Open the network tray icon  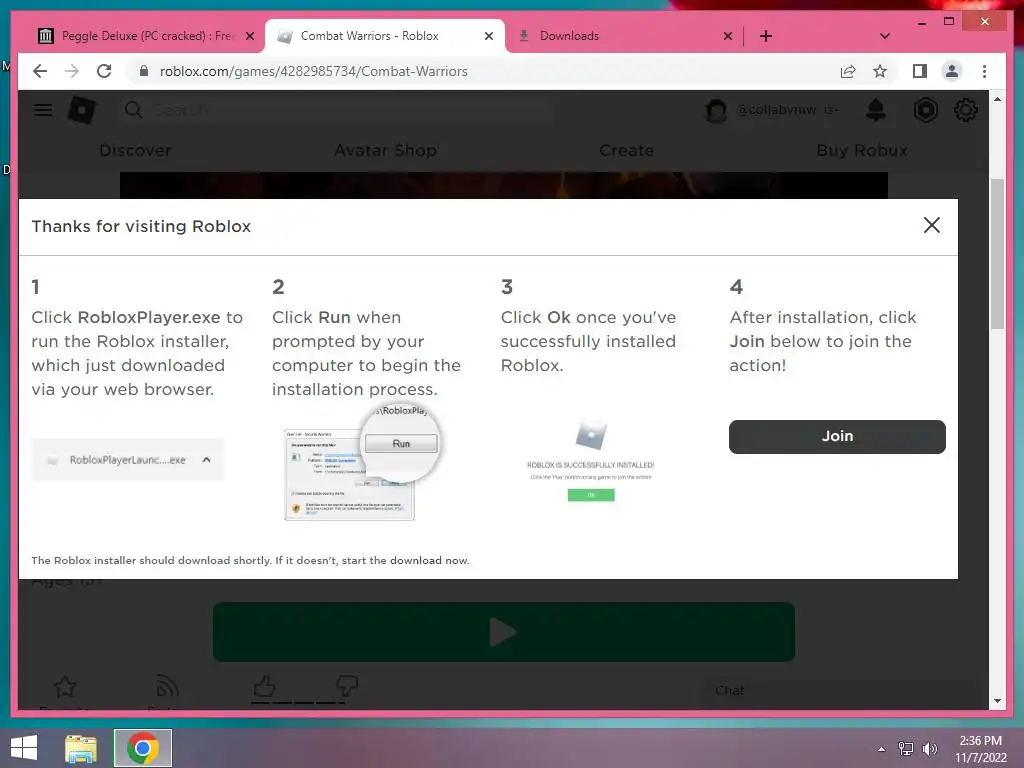pyautogui.click(x=905, y=749)
